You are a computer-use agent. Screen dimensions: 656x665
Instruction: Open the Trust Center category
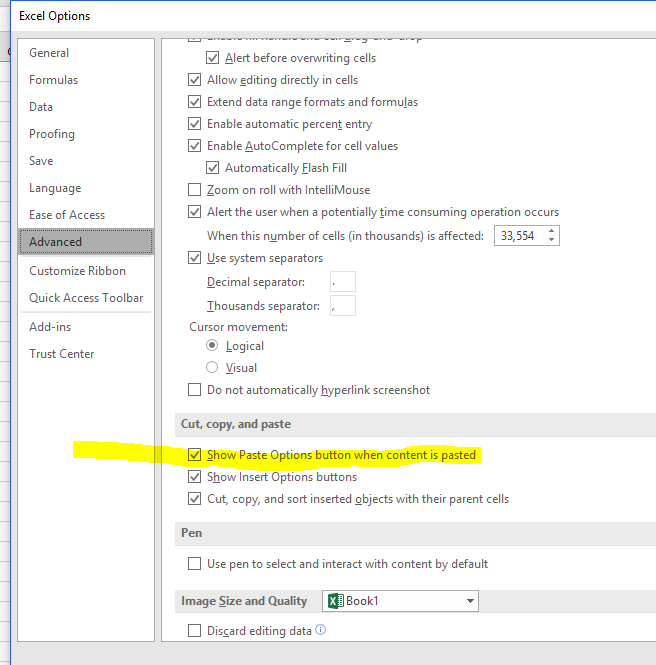(61, 354)
